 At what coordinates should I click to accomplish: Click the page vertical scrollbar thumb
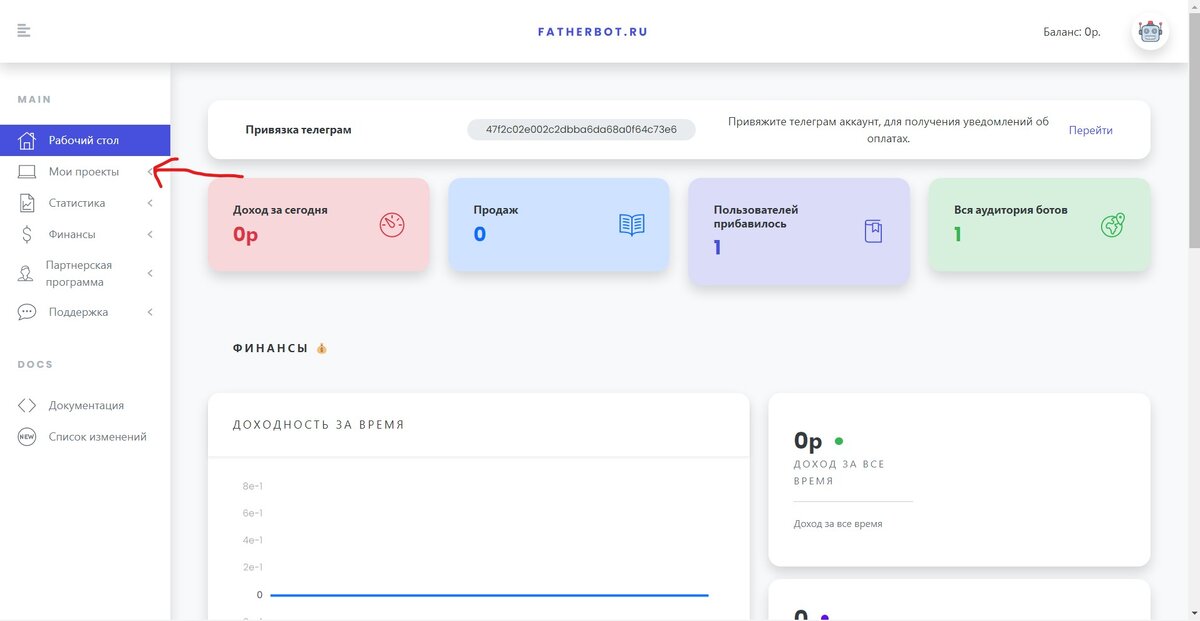pyautogui.click(x=1192, y=130)
